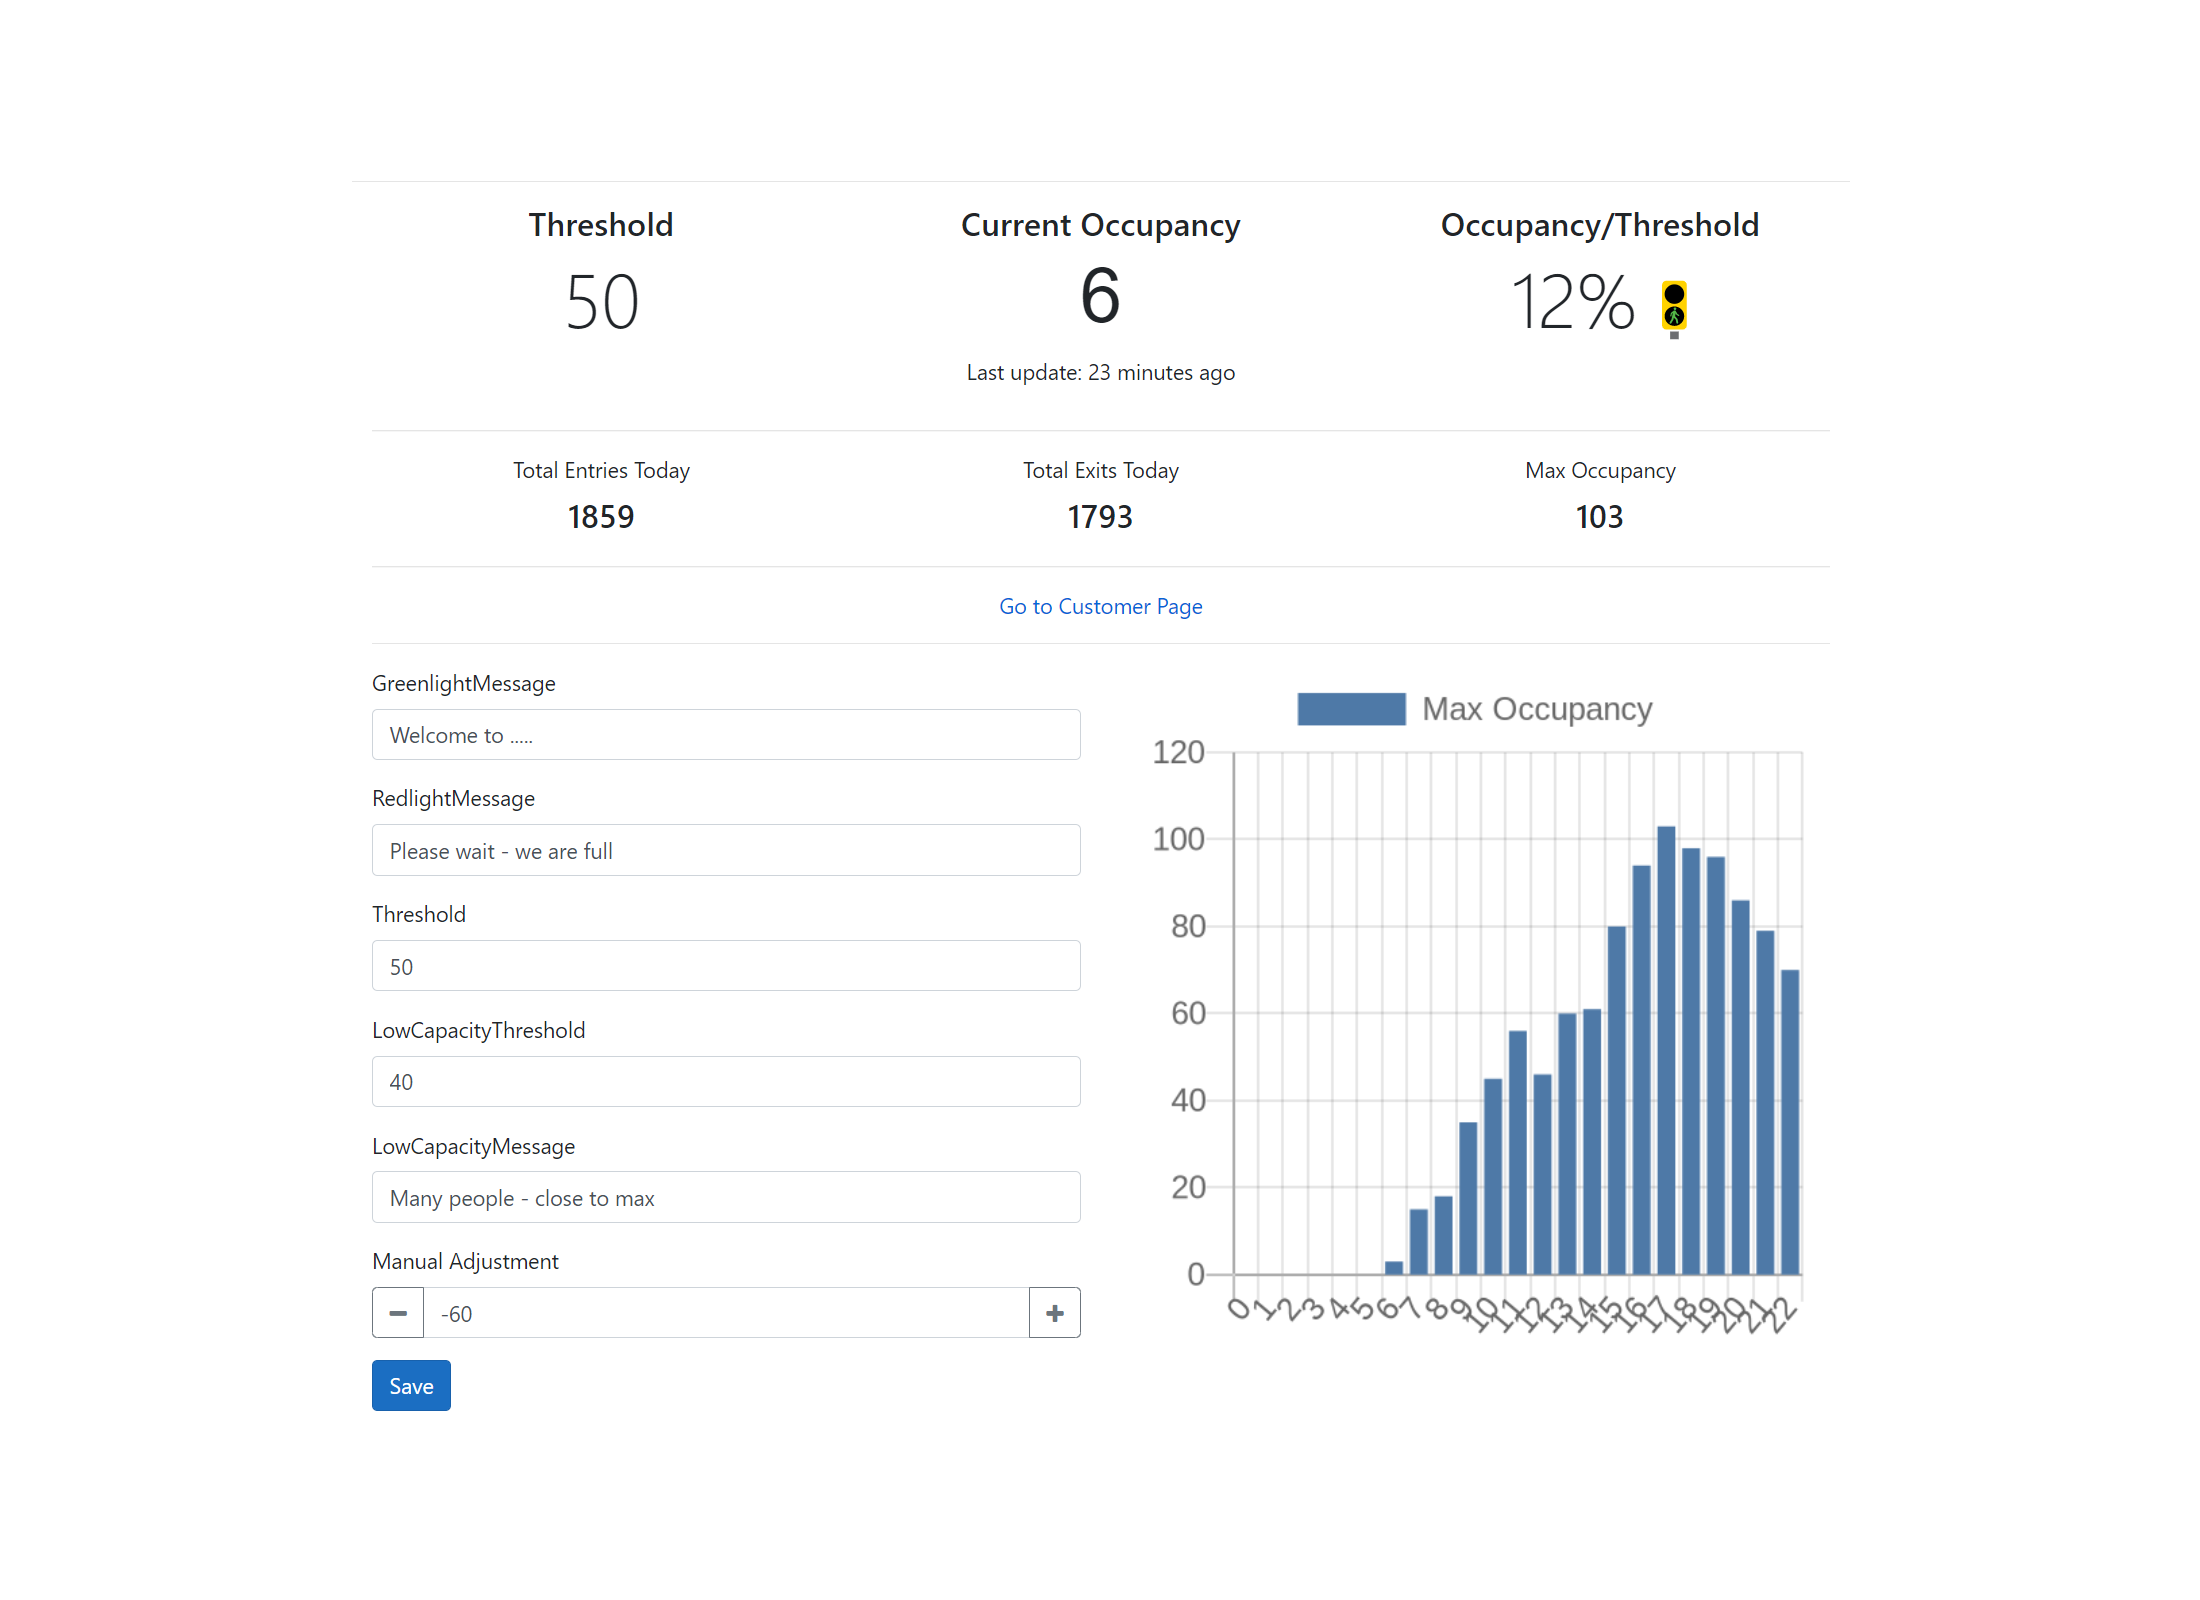Click the rightmost bar in the chart
This screenshot has height=1600, width=2200.
[x=1790, y=1120]
